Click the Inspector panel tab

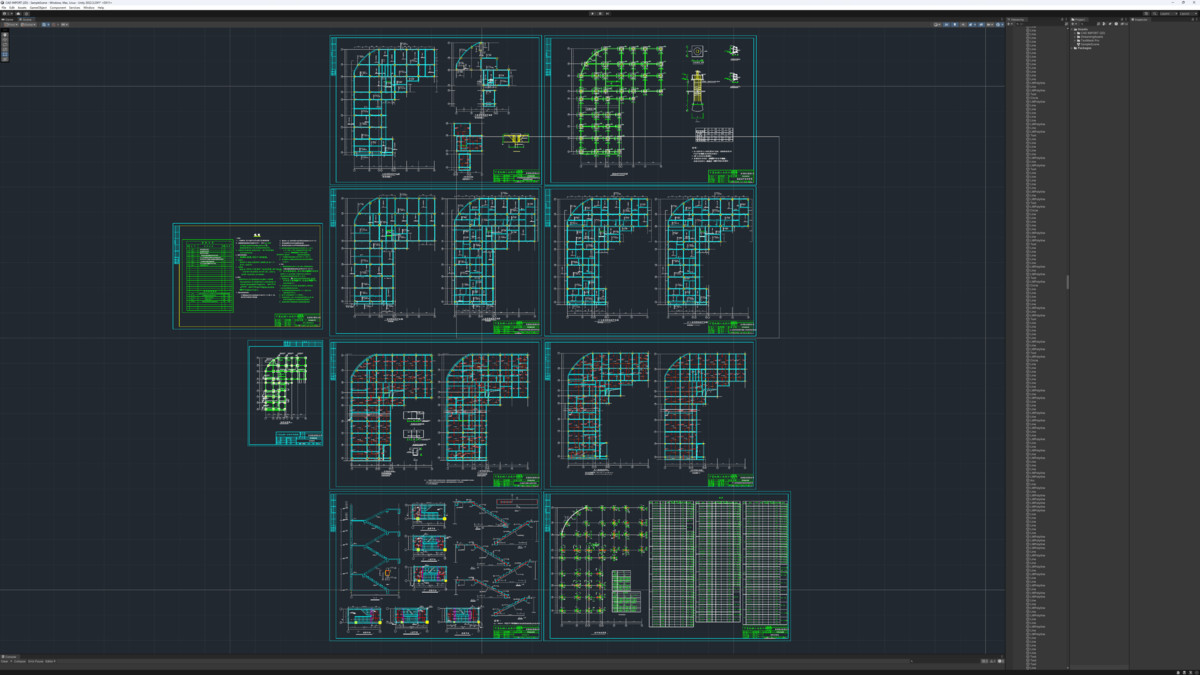[x=1141, y=19]
